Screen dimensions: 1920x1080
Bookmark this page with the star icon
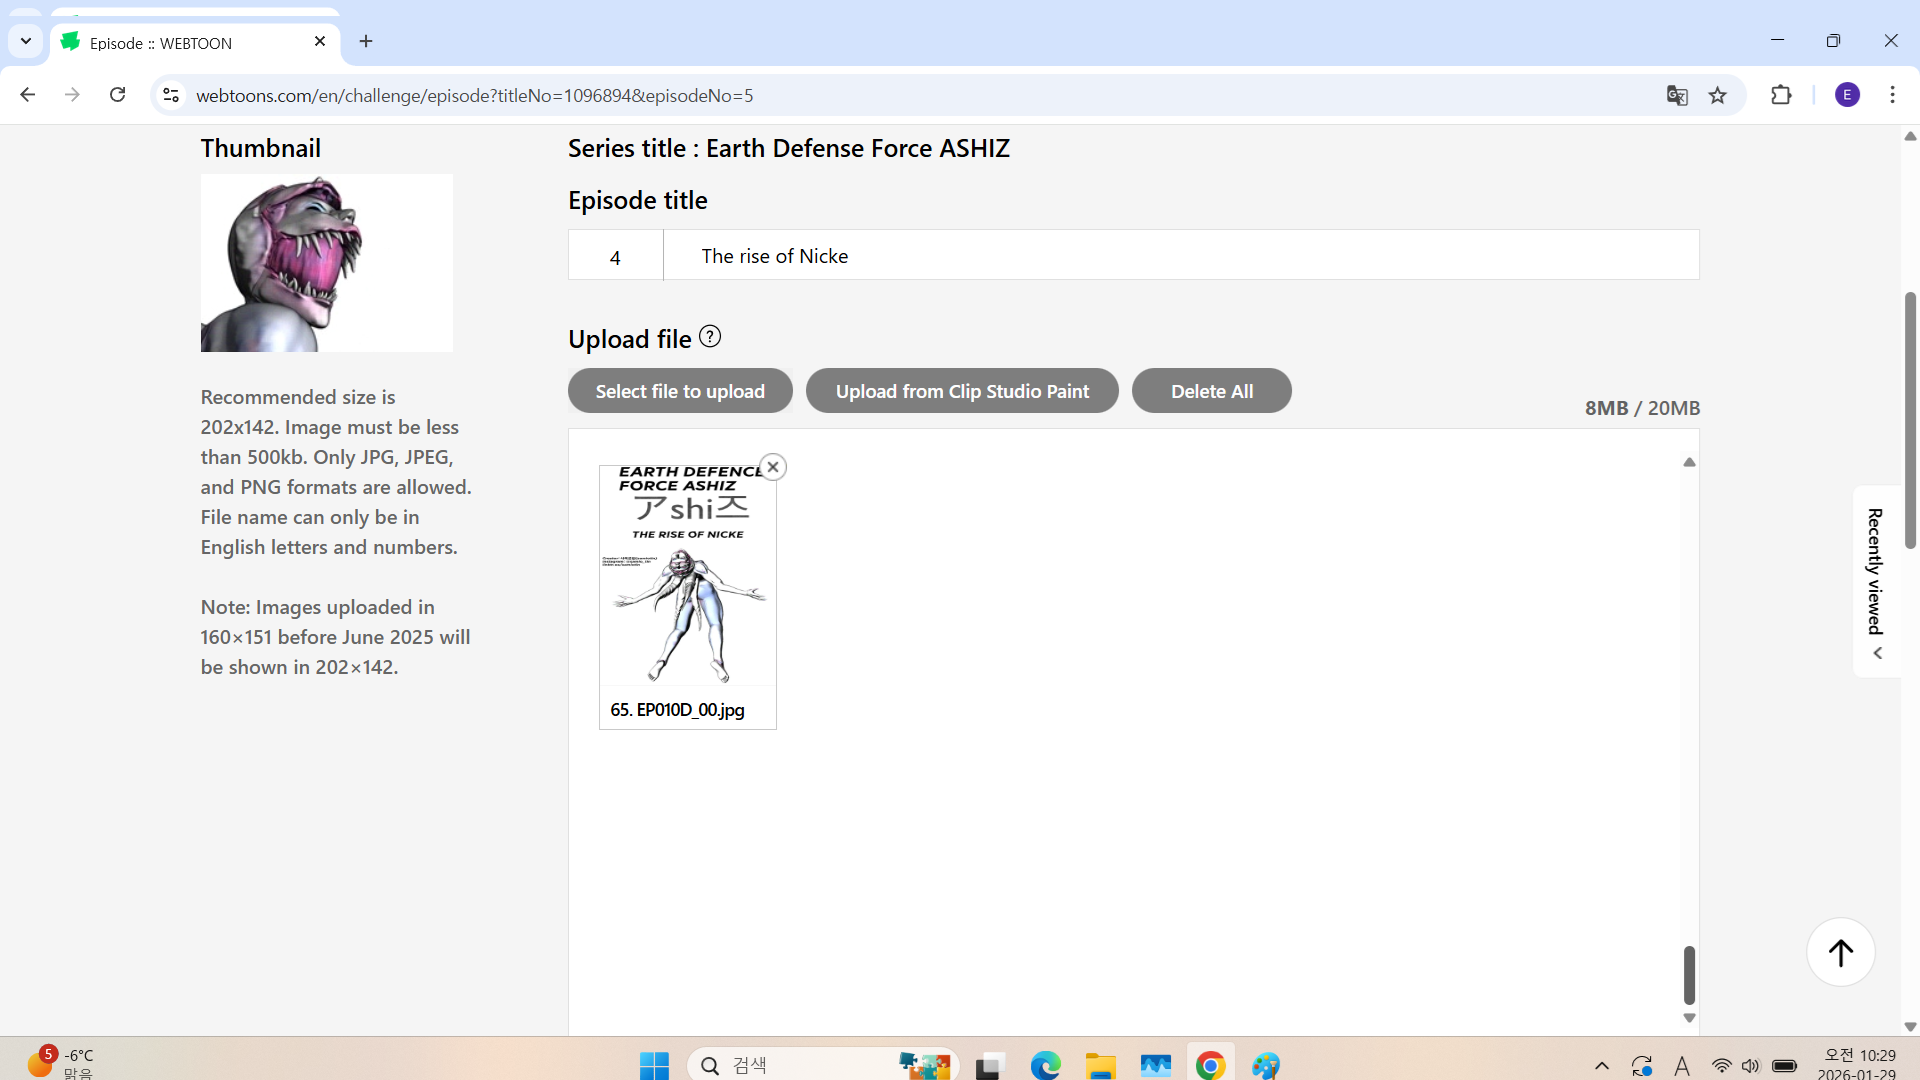point(1718,96)
